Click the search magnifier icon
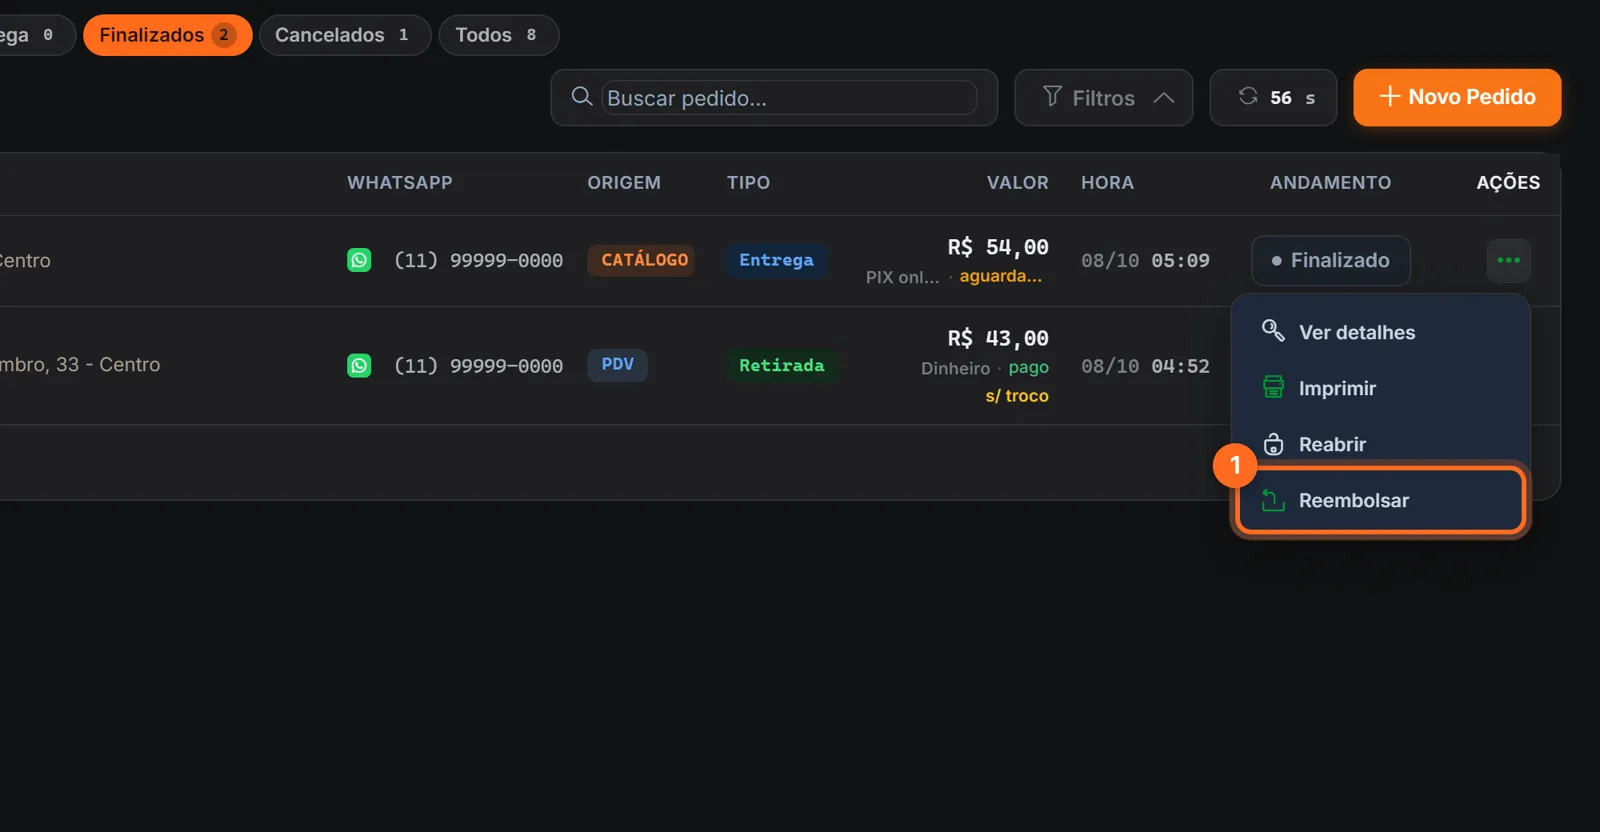This screenshot has height=832, width=1600. coord(581,97)
